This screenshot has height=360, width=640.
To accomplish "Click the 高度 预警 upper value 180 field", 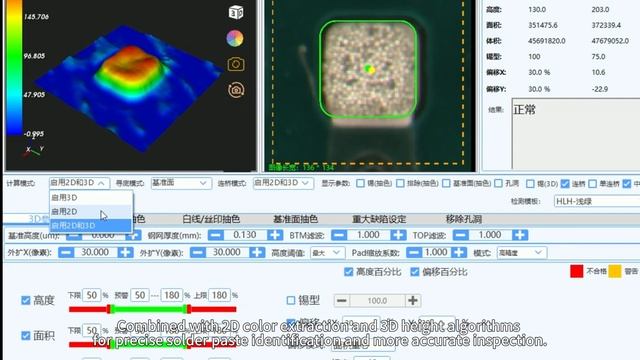I will pyautogui.click(x=172, y=295).
